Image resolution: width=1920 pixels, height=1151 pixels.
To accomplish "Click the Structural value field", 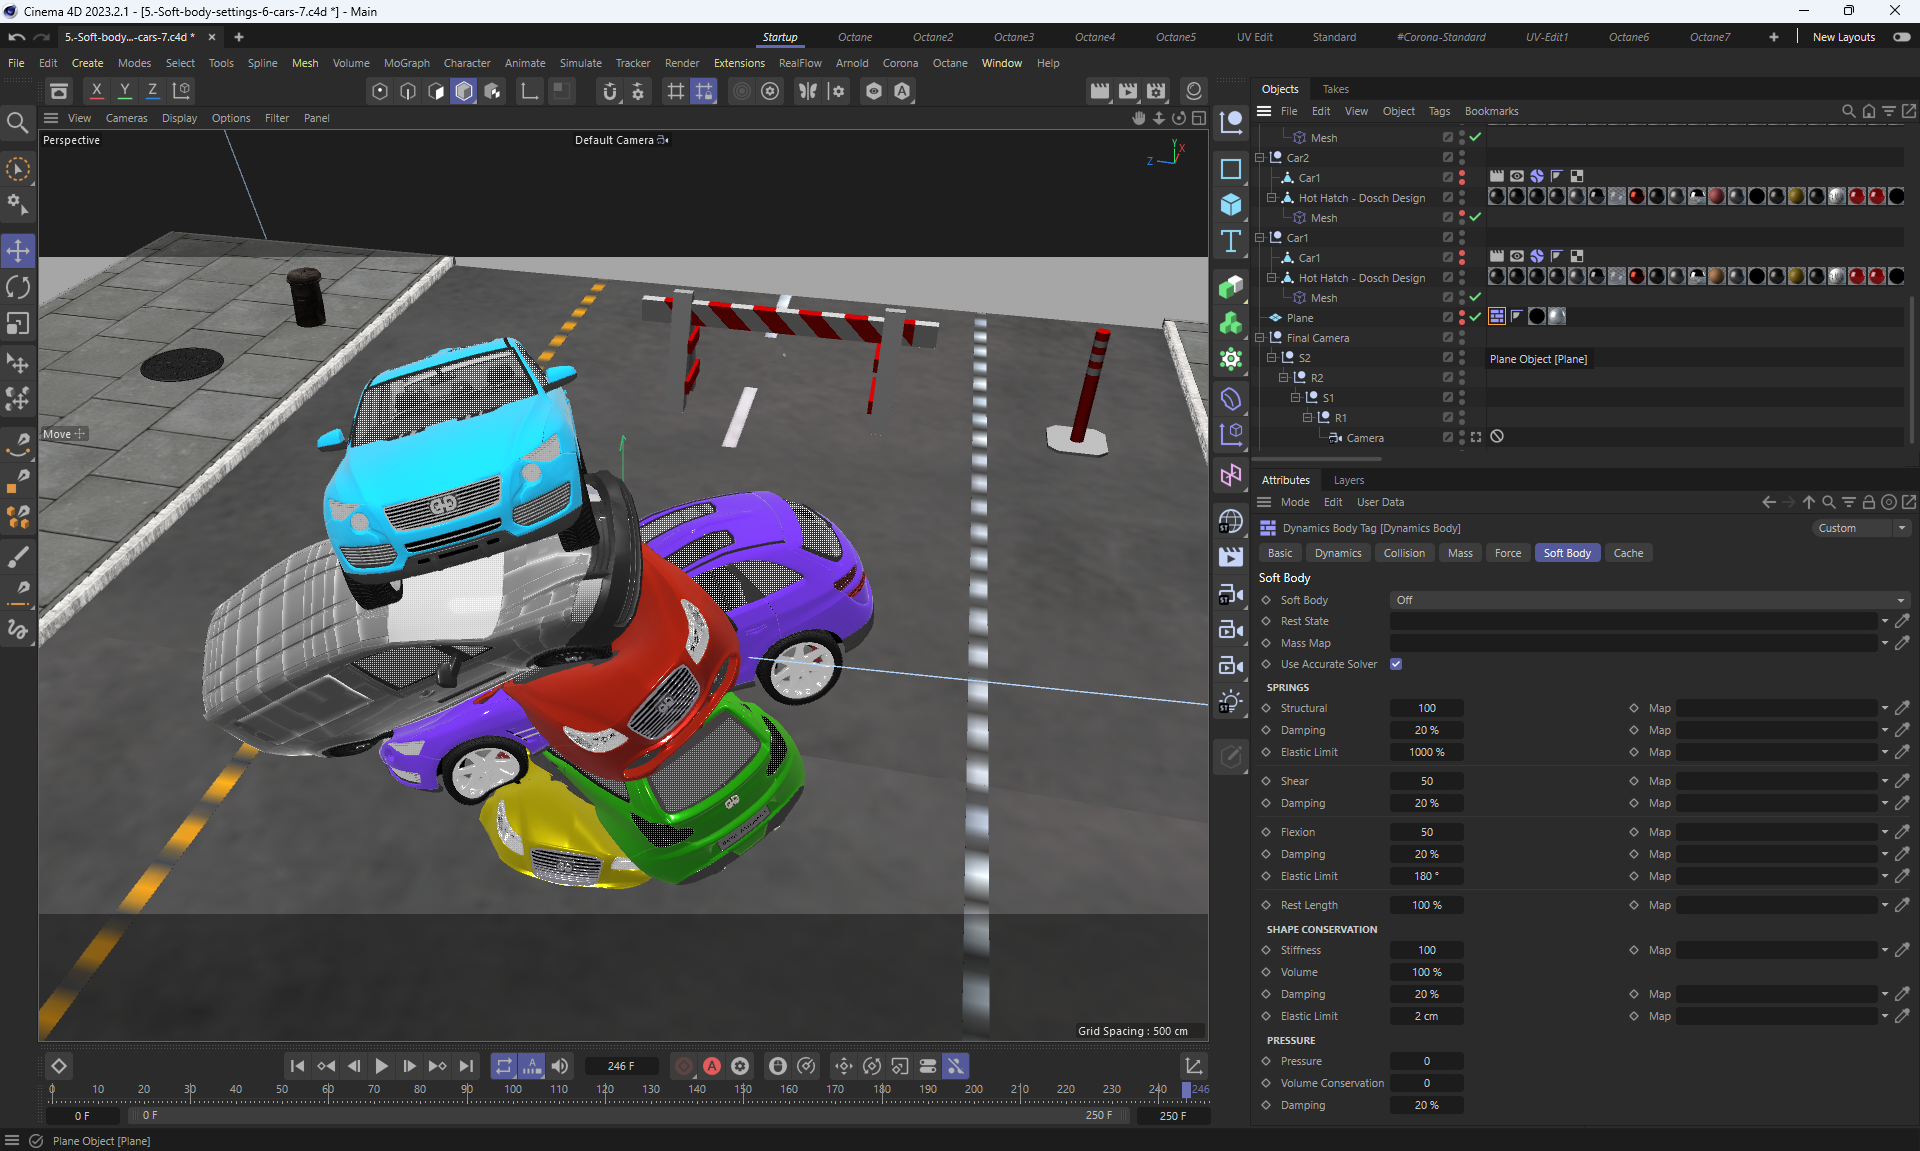I will [x=1426, y=708].
